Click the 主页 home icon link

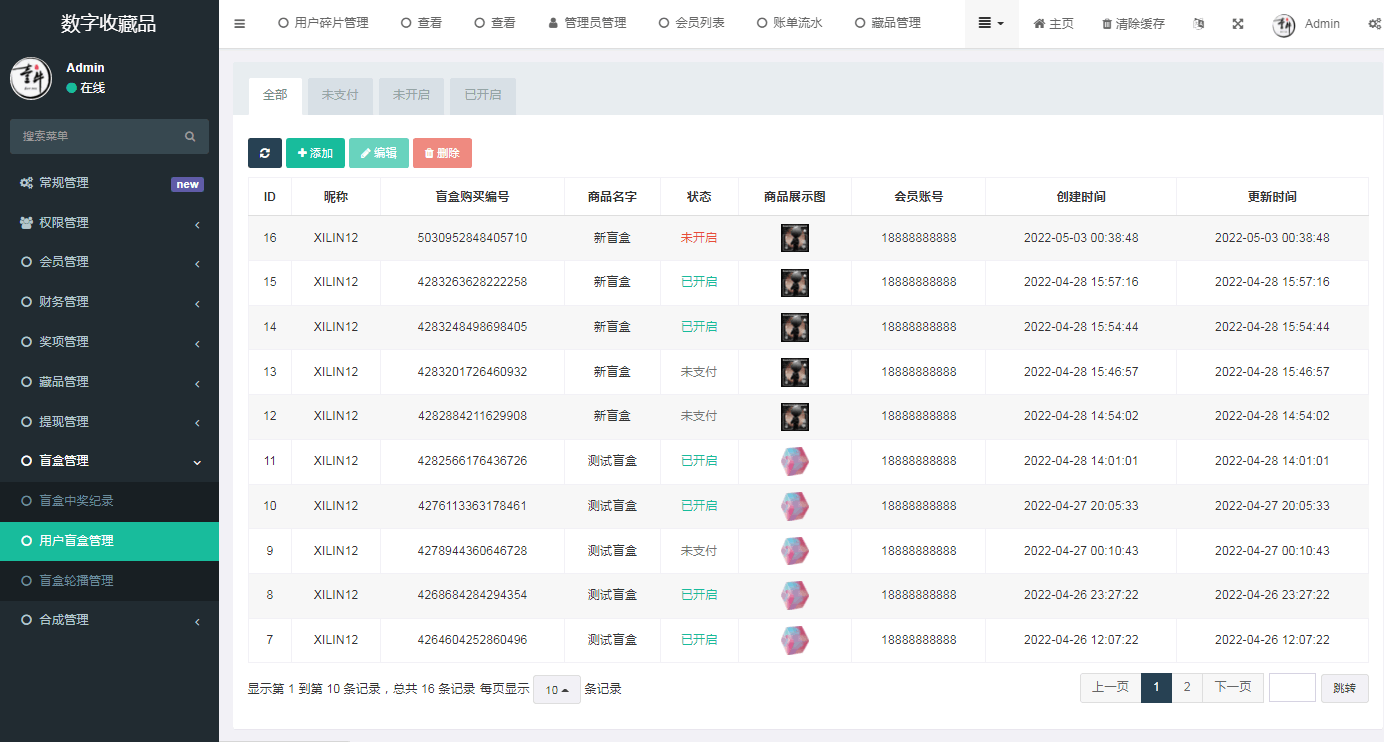1053,24
